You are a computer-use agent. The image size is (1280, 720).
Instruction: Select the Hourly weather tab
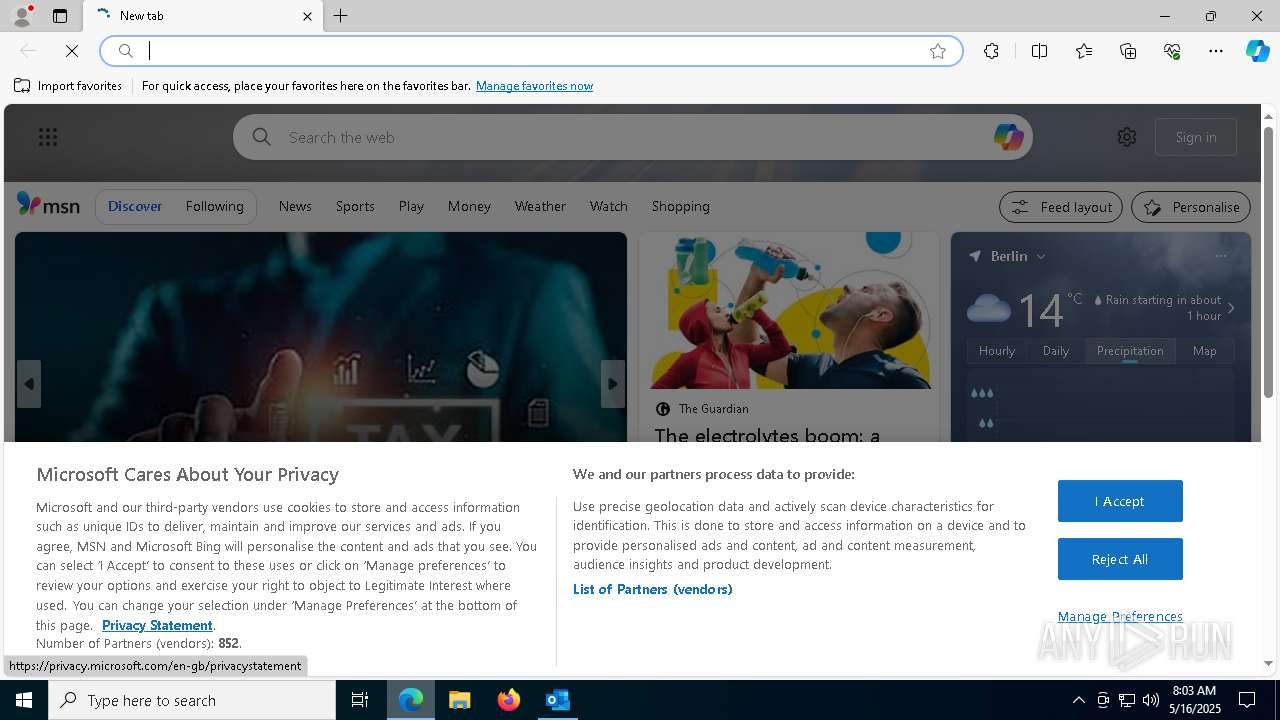(x=997, y=351)
